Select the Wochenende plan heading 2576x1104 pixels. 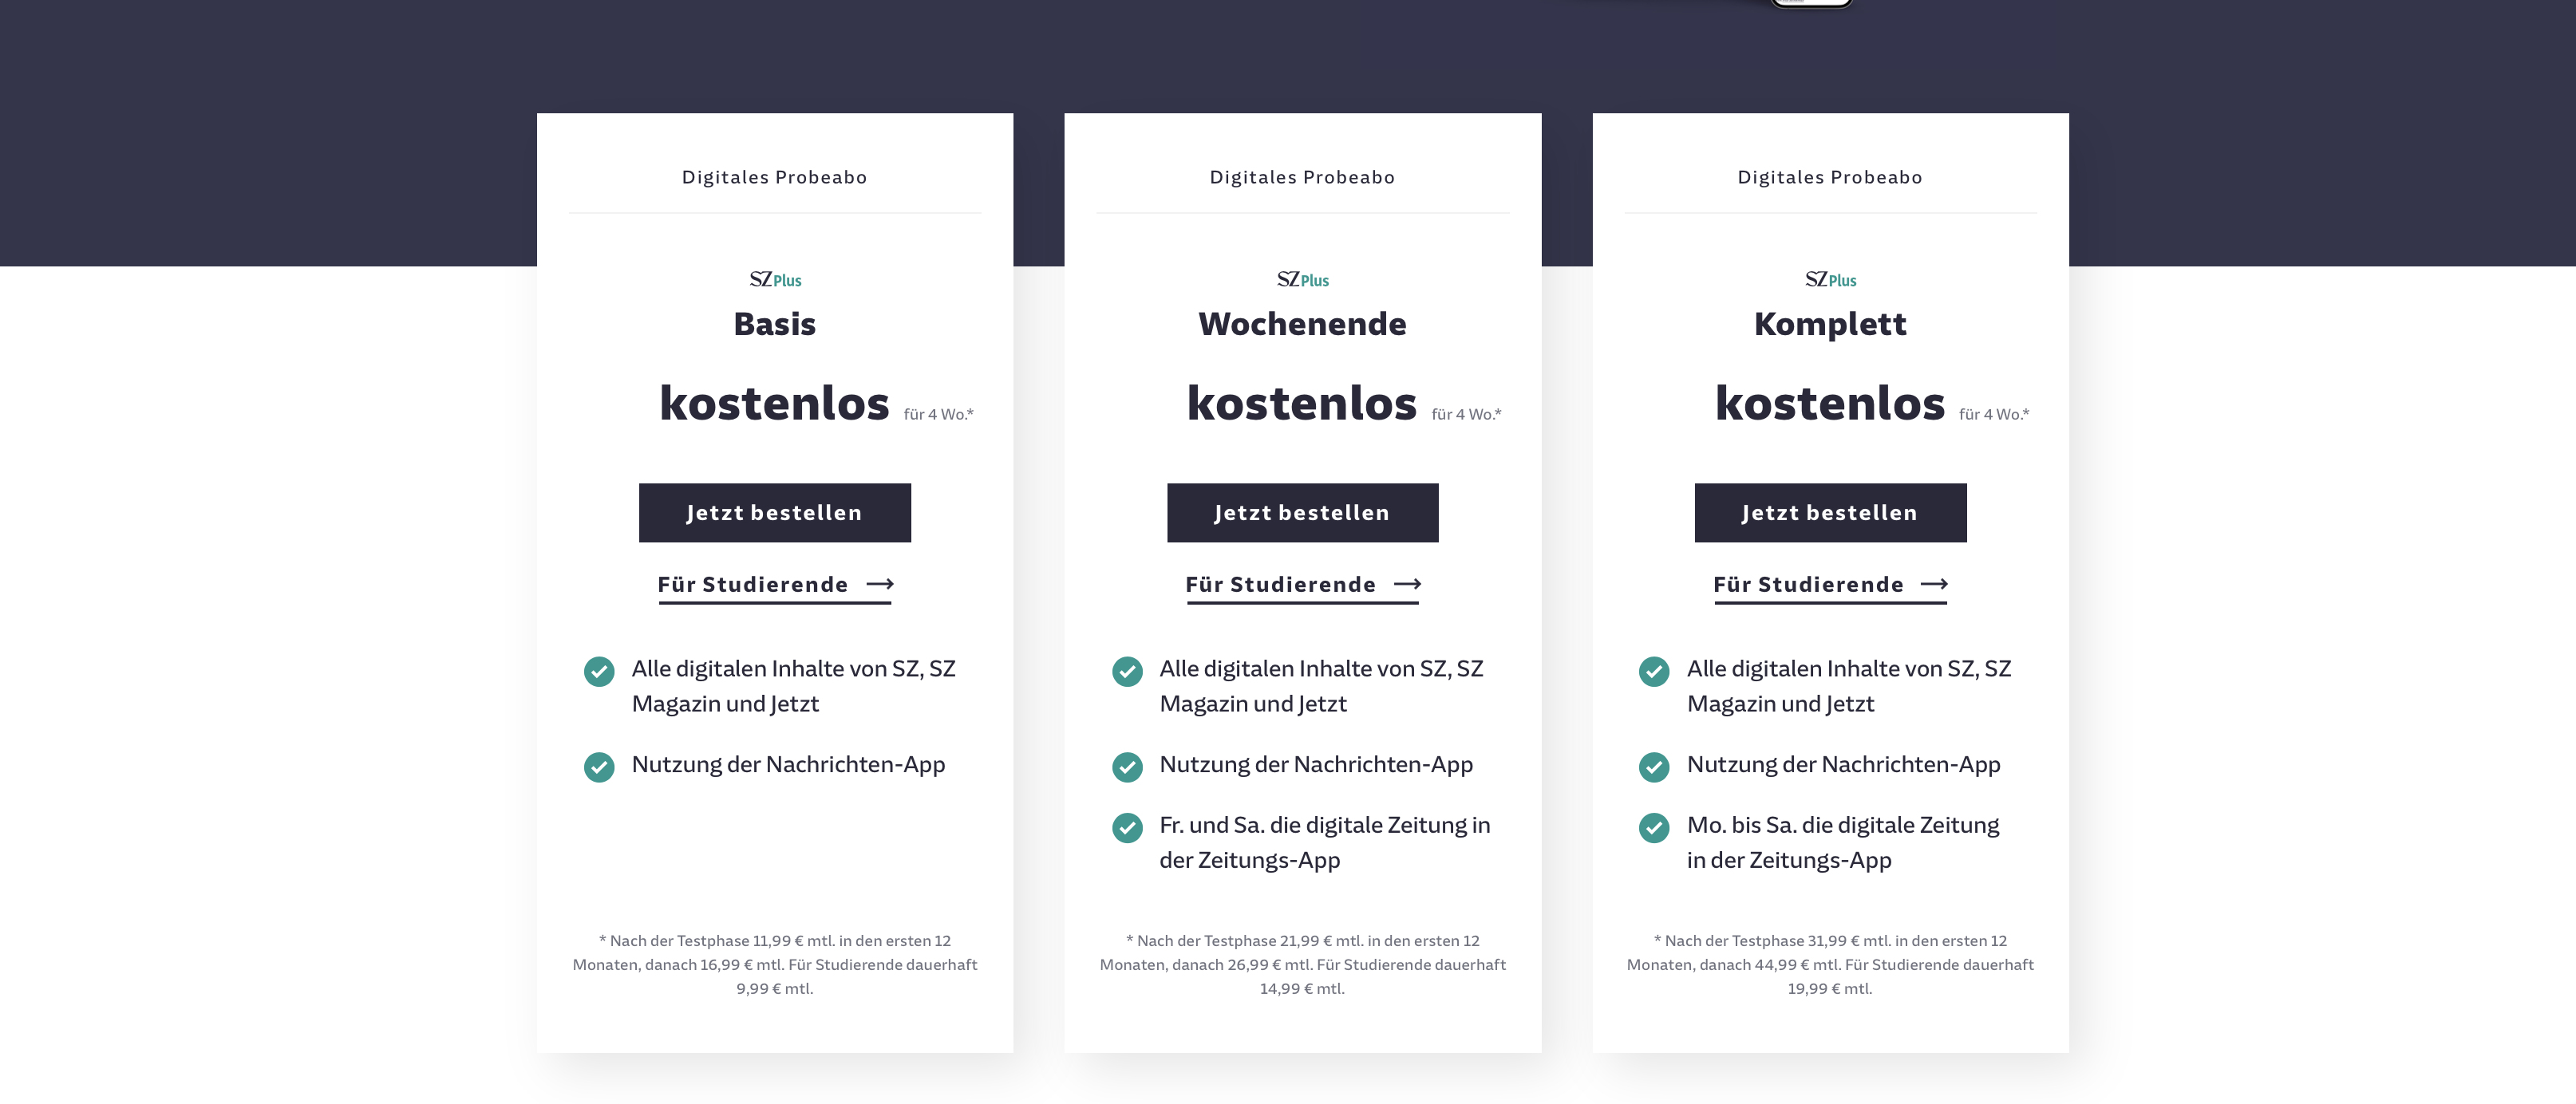pyautogui.click(x=1302, y=324)
